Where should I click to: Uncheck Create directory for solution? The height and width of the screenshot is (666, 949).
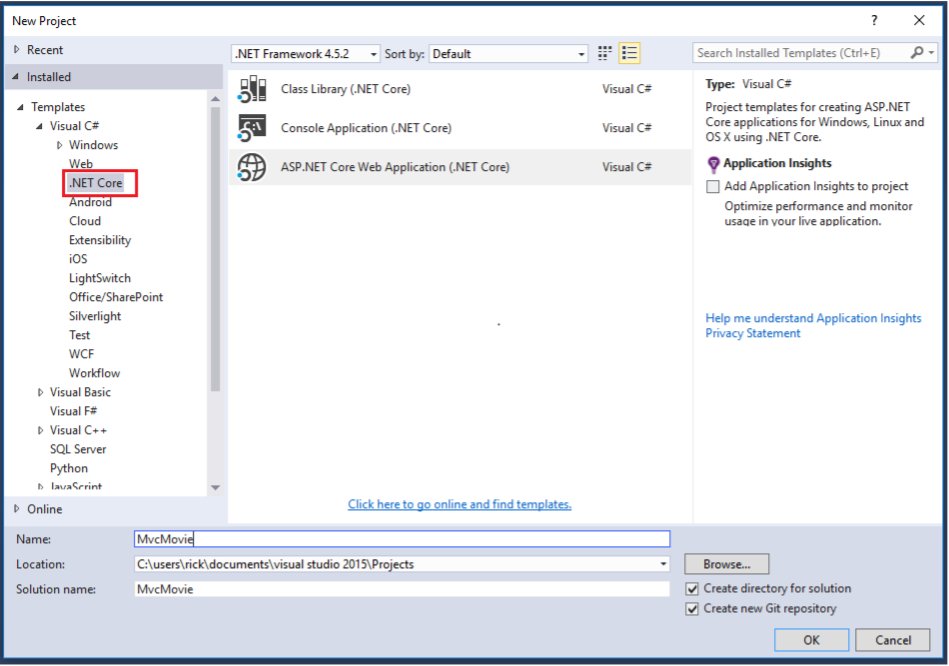(x=692, y=589)
